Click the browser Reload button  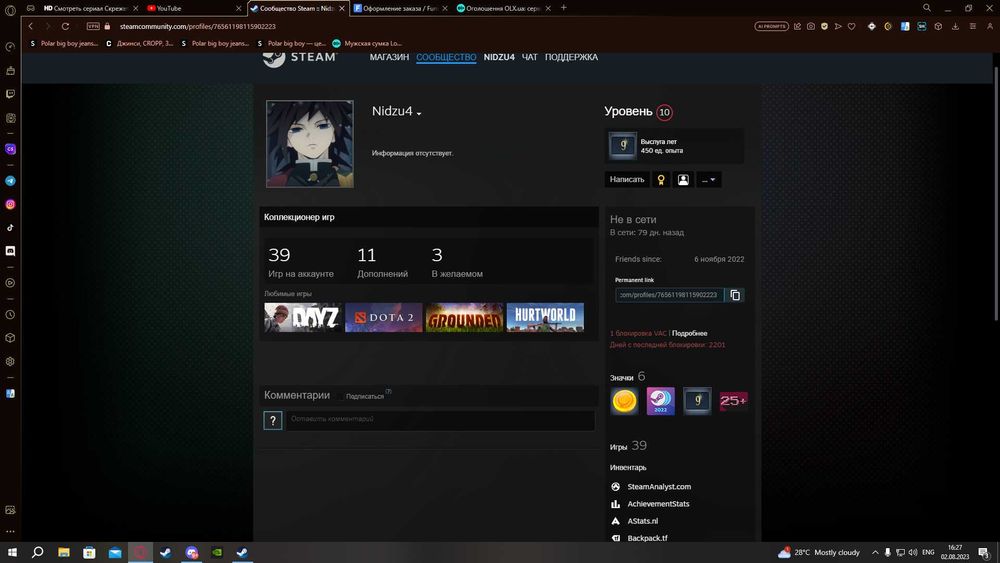[65, 26]
